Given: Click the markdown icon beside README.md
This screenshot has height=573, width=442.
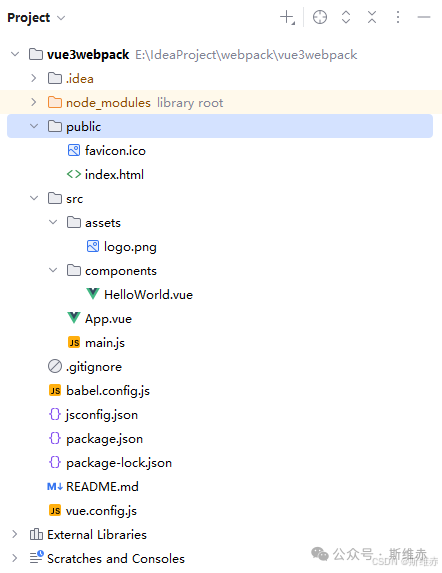Looking at the screenshot, I should (55, 487).
